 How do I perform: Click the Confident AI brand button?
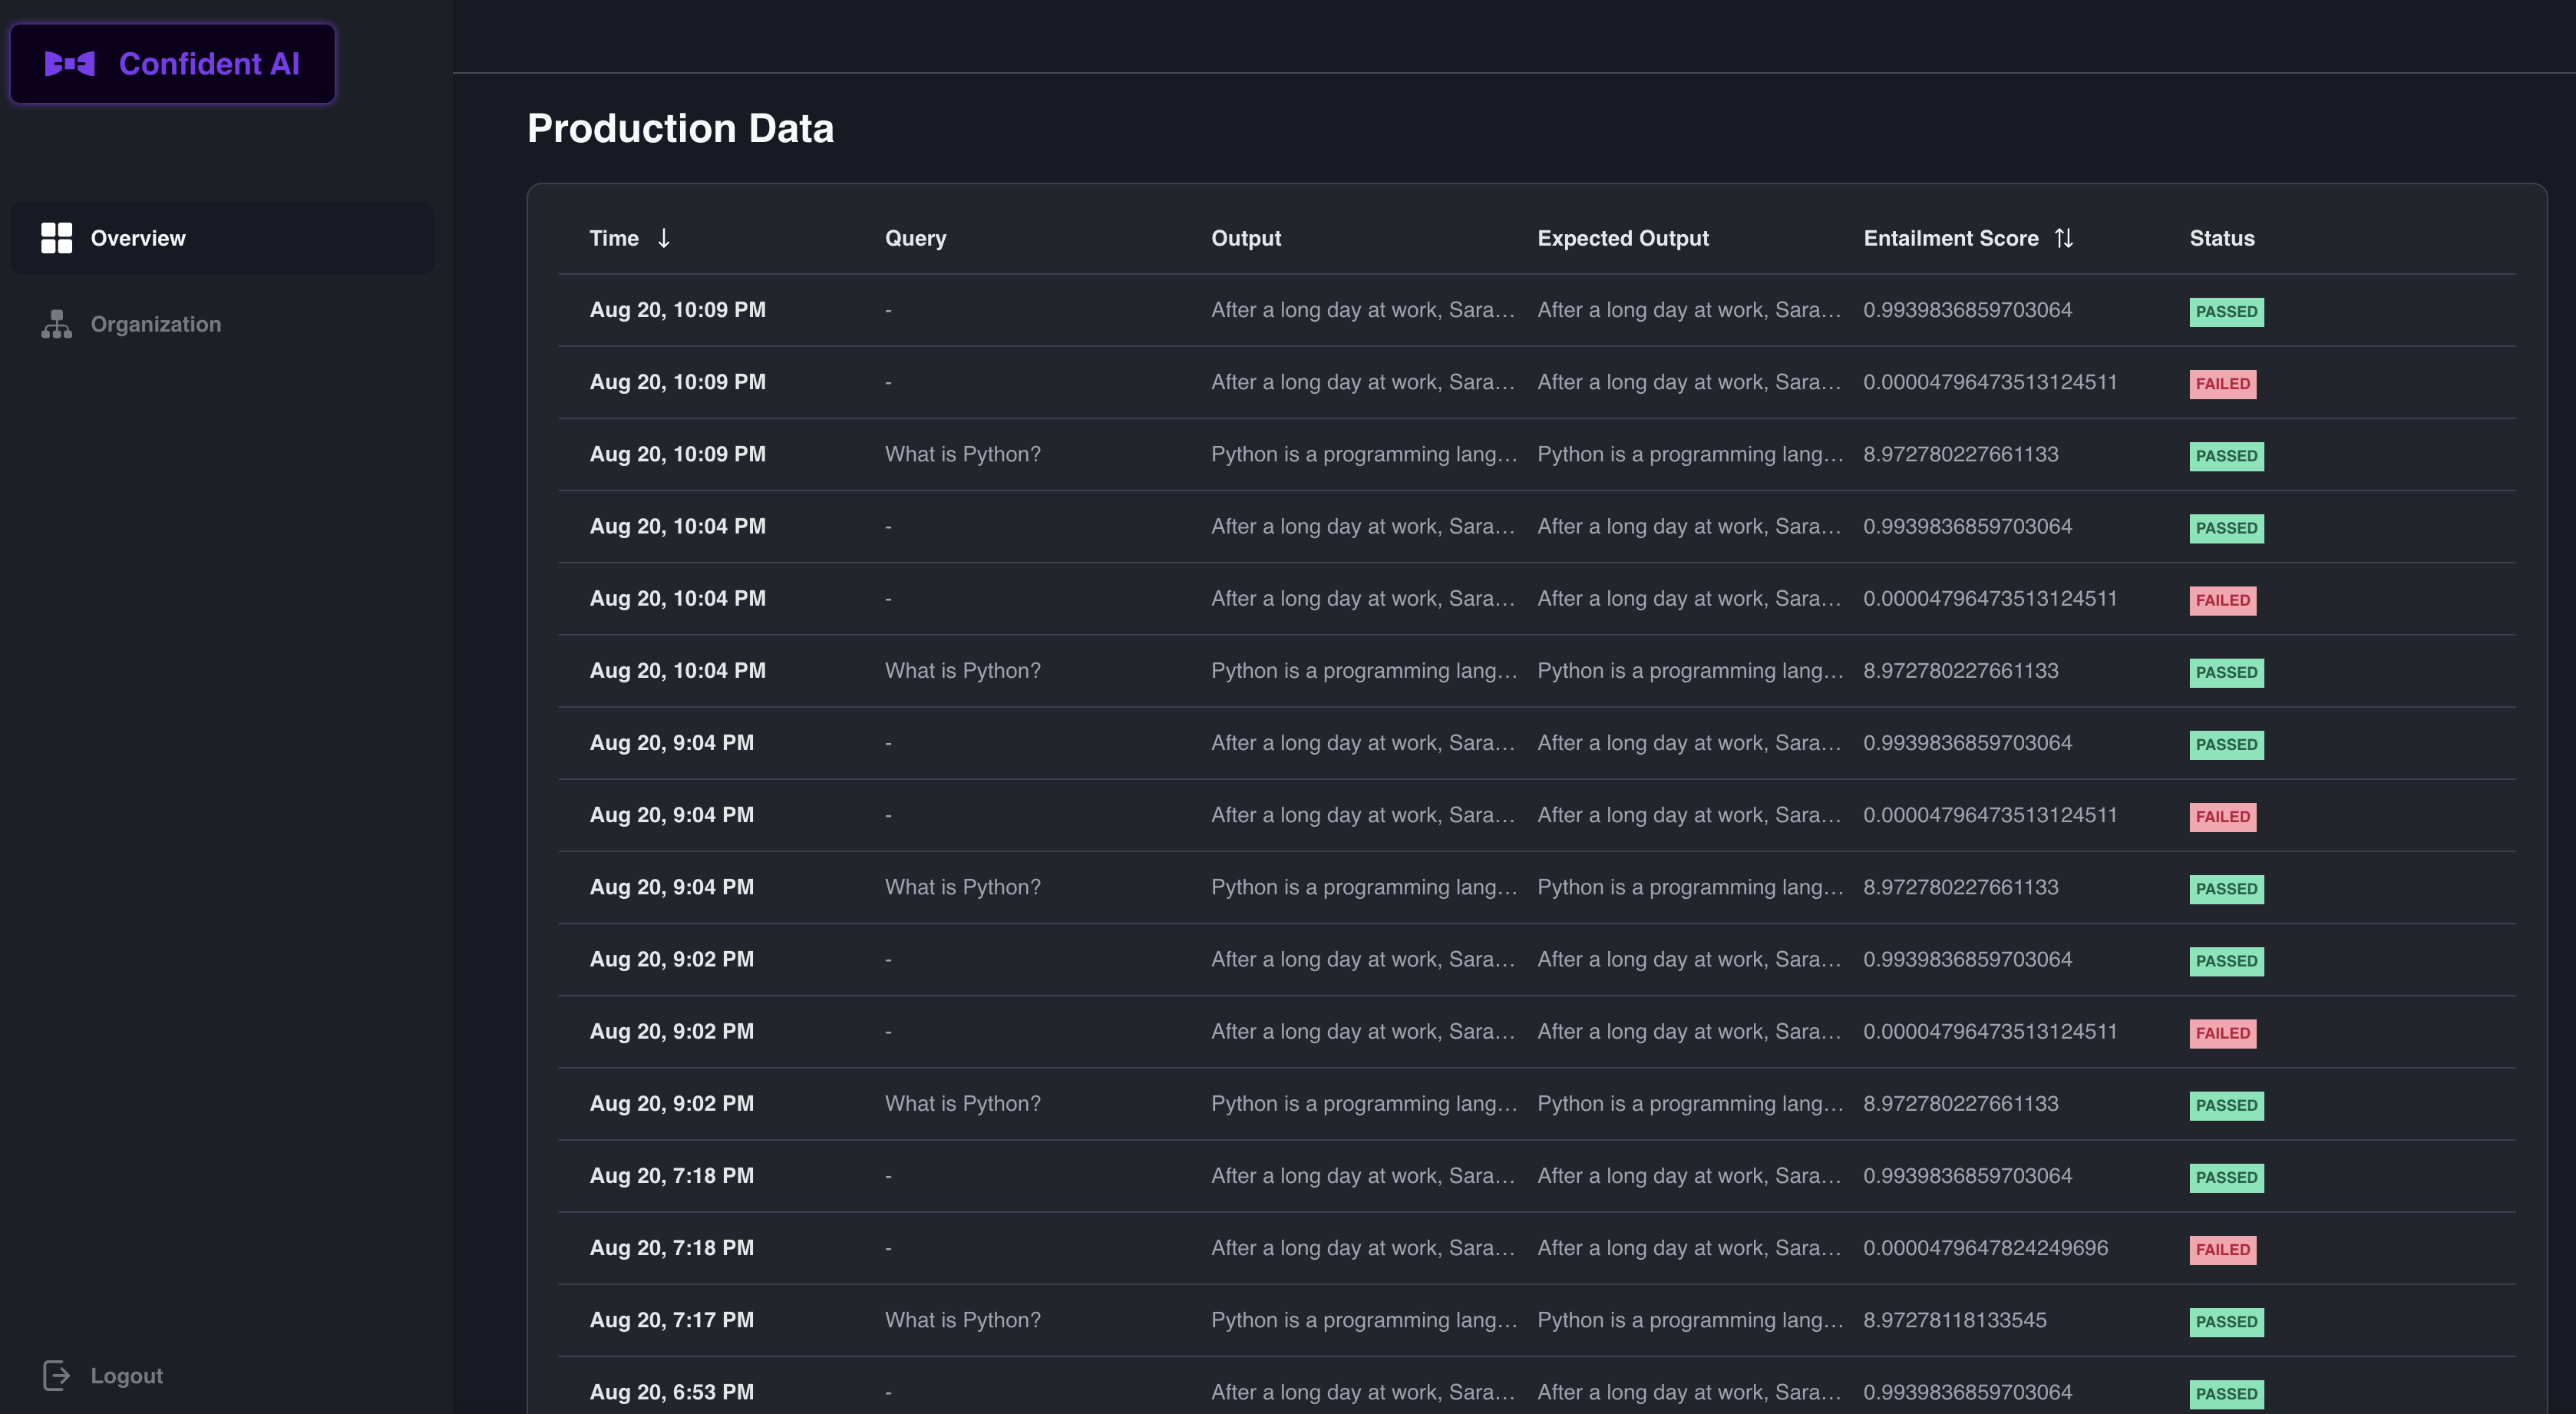[172, 64]
